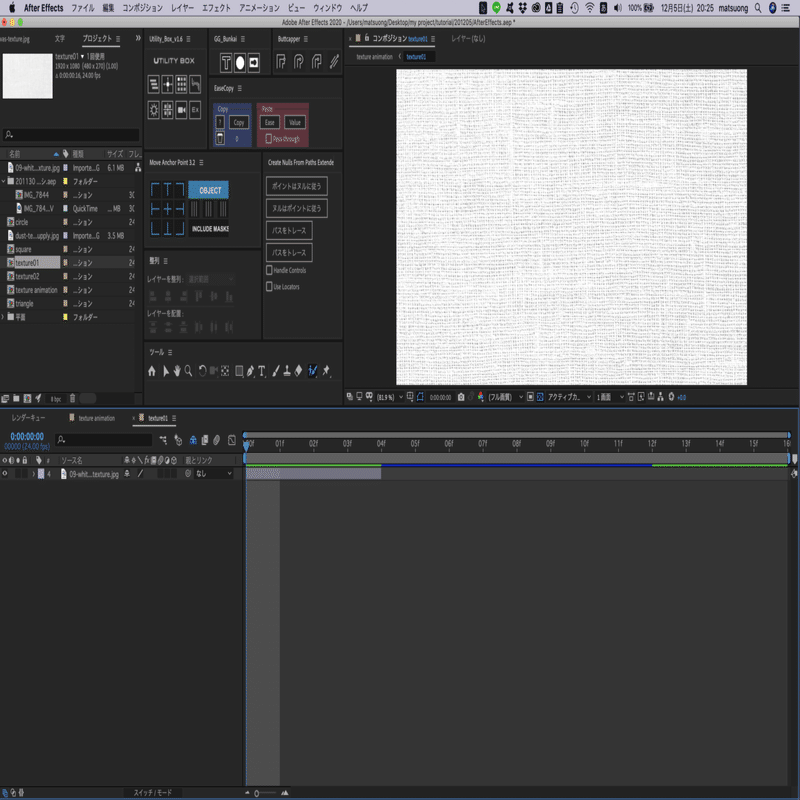Select the Roto Brush tool
The image size is (800, 800).
tap(313, 371)
